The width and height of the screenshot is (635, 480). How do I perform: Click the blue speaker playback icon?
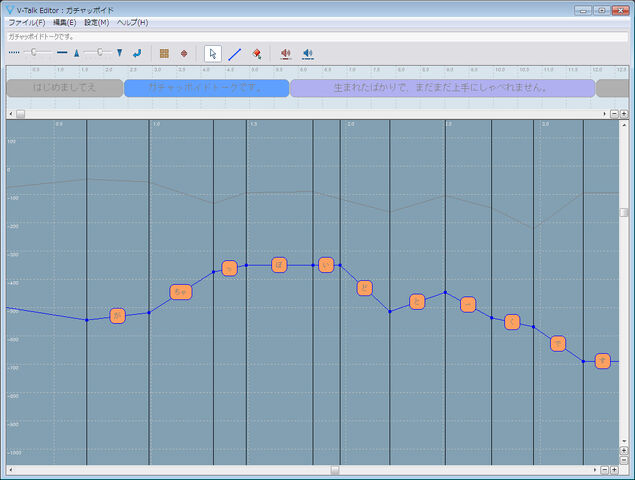(x=308, y=53)
